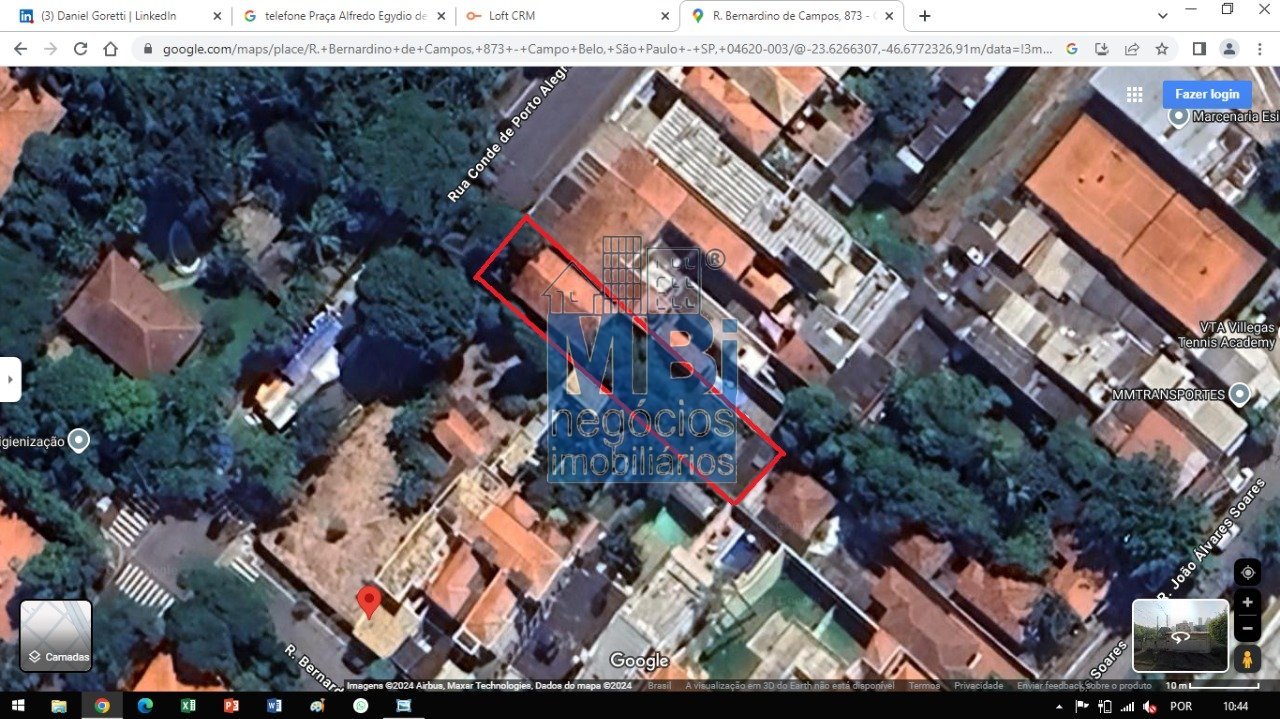Zoom in on the map
Viewport: 1280px width, 719px height.
[1247, 602]
